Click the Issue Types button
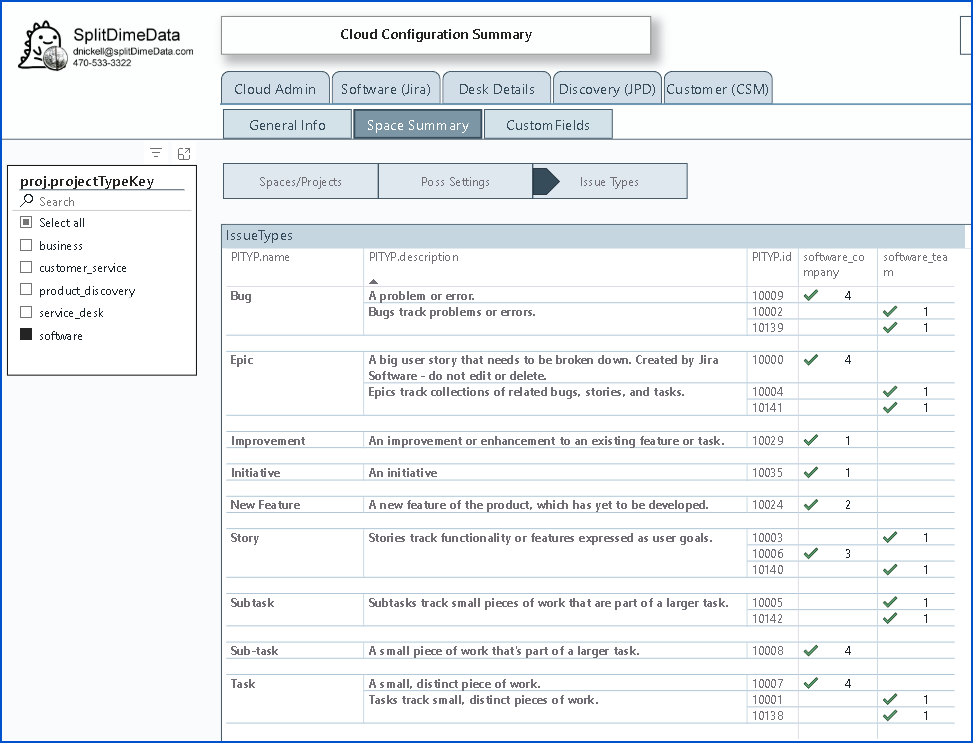 [x=610, y=181]
